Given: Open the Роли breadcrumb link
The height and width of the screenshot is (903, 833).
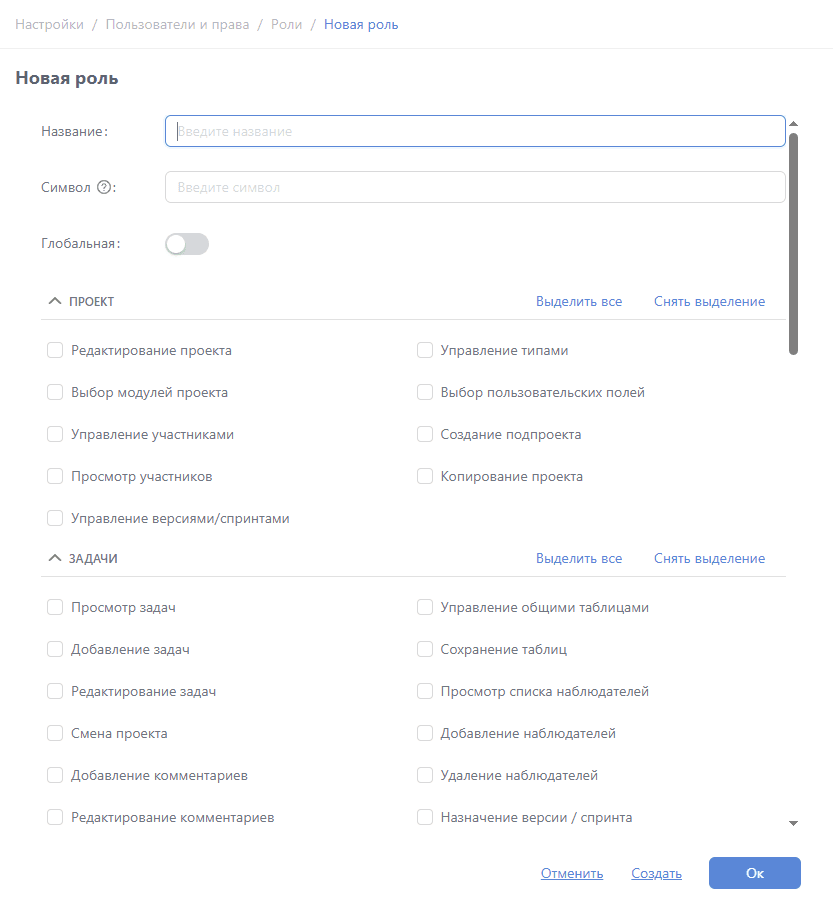Looking at the screenshot, I should (x=286, y=24).
